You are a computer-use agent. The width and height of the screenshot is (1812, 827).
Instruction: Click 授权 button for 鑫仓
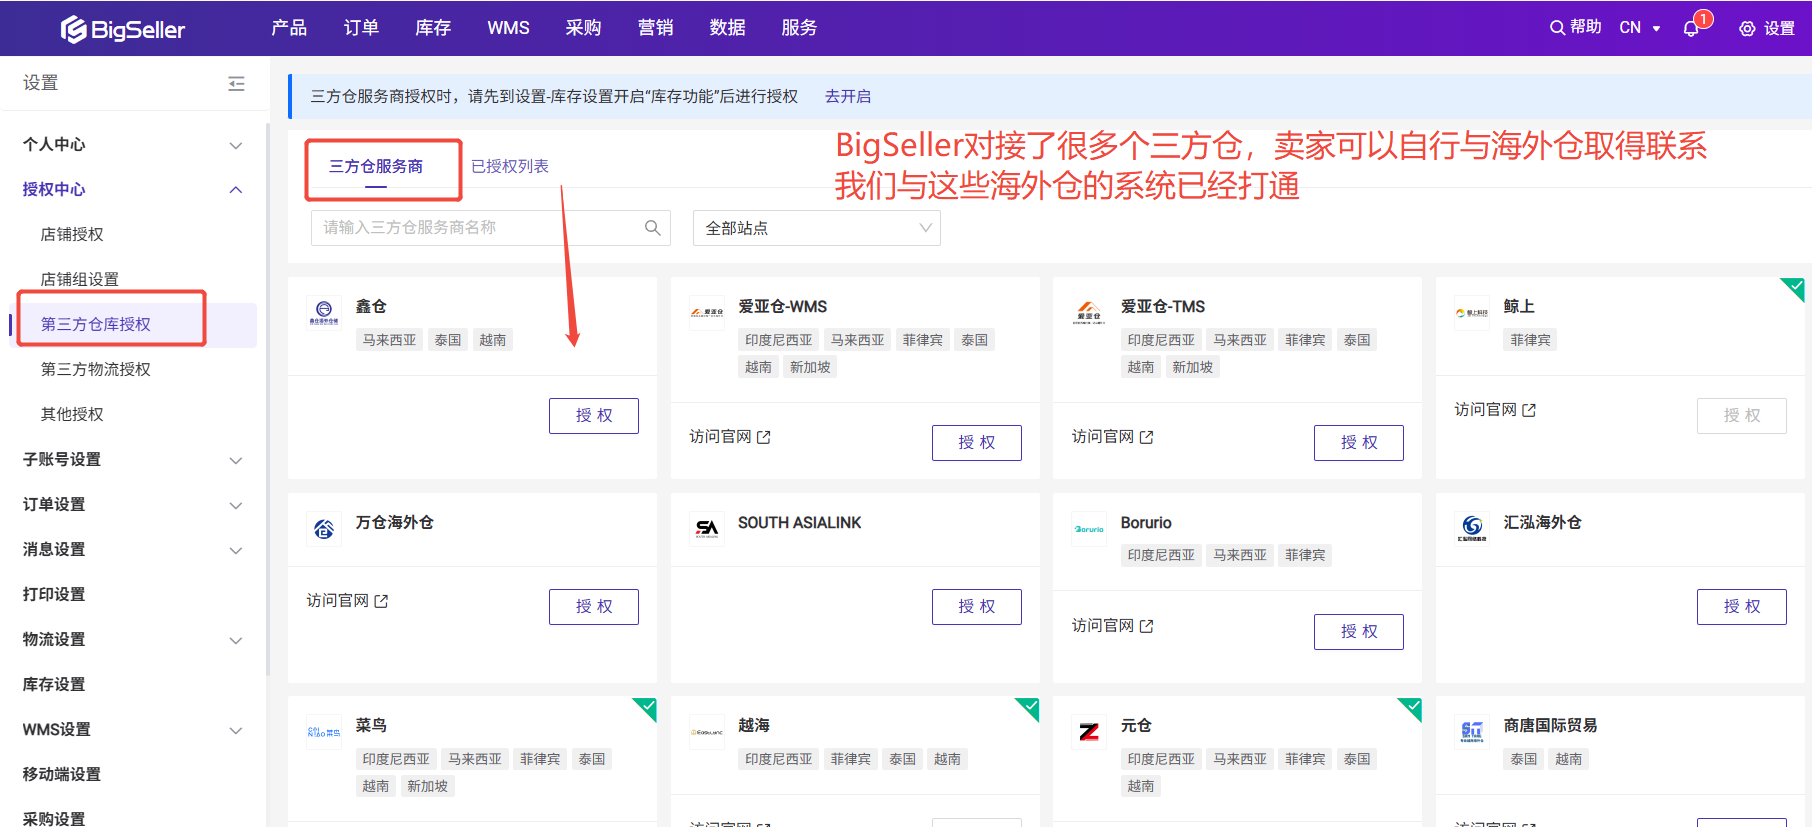click(x=594, y=416)
